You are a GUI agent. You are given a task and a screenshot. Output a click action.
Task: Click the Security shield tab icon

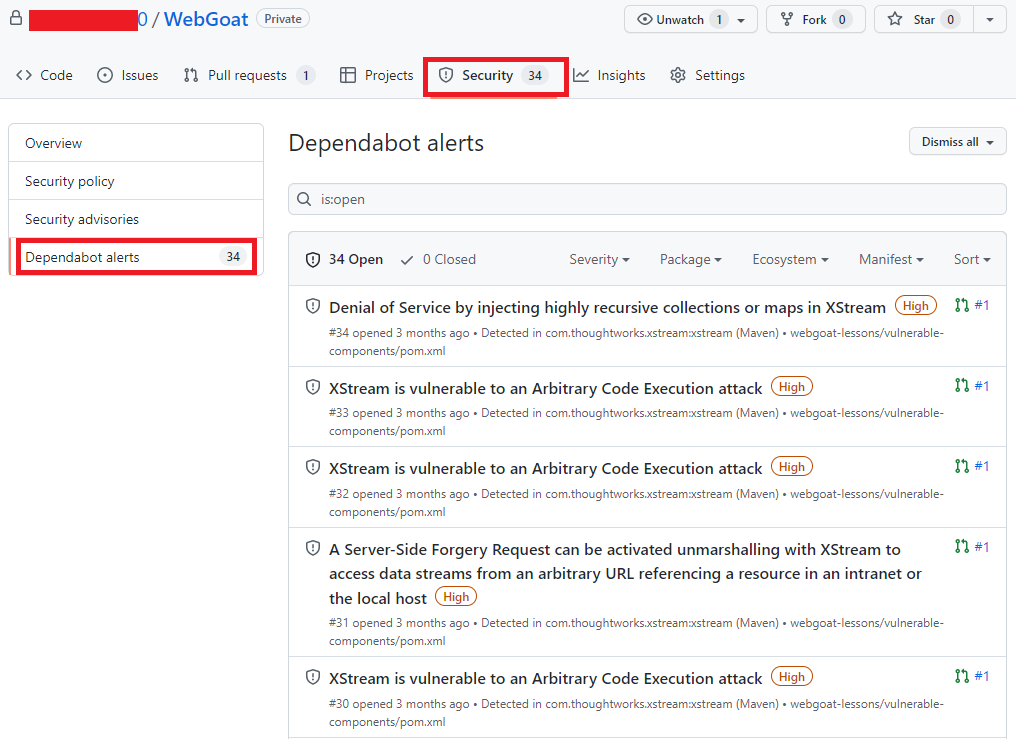(x=446, y=75)
